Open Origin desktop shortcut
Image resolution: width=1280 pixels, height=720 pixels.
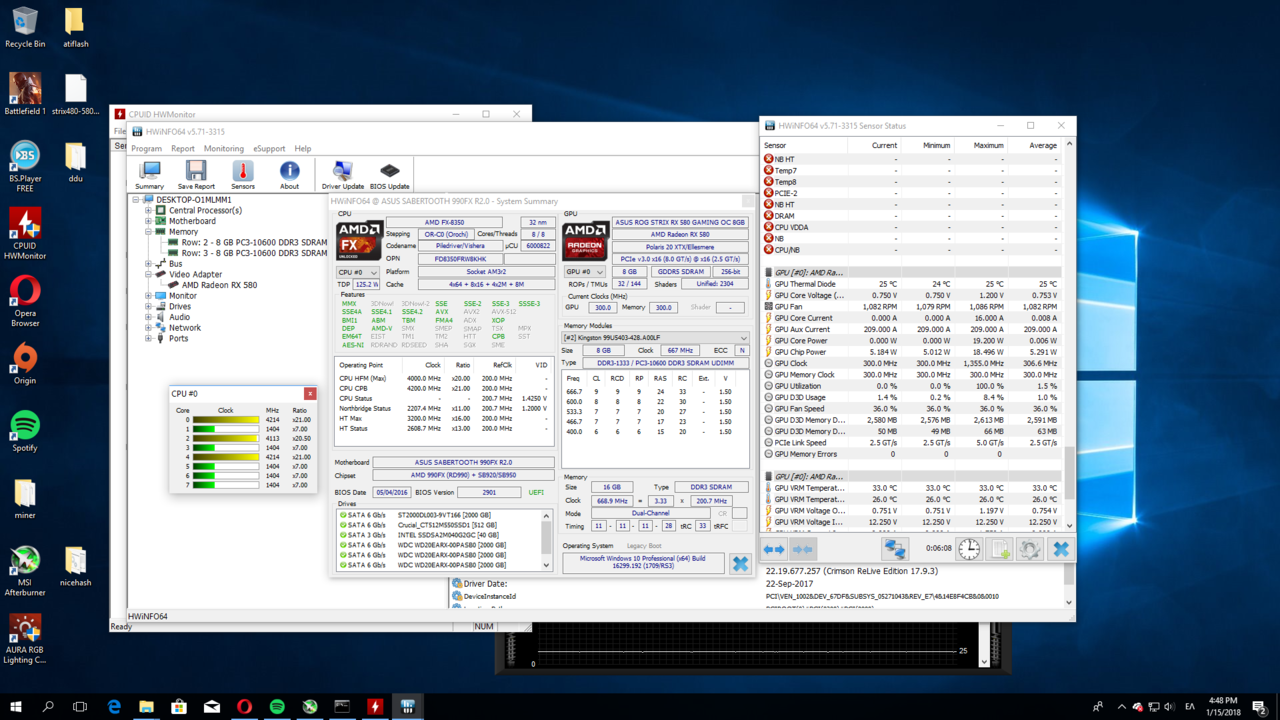click(x=25, y=364)
